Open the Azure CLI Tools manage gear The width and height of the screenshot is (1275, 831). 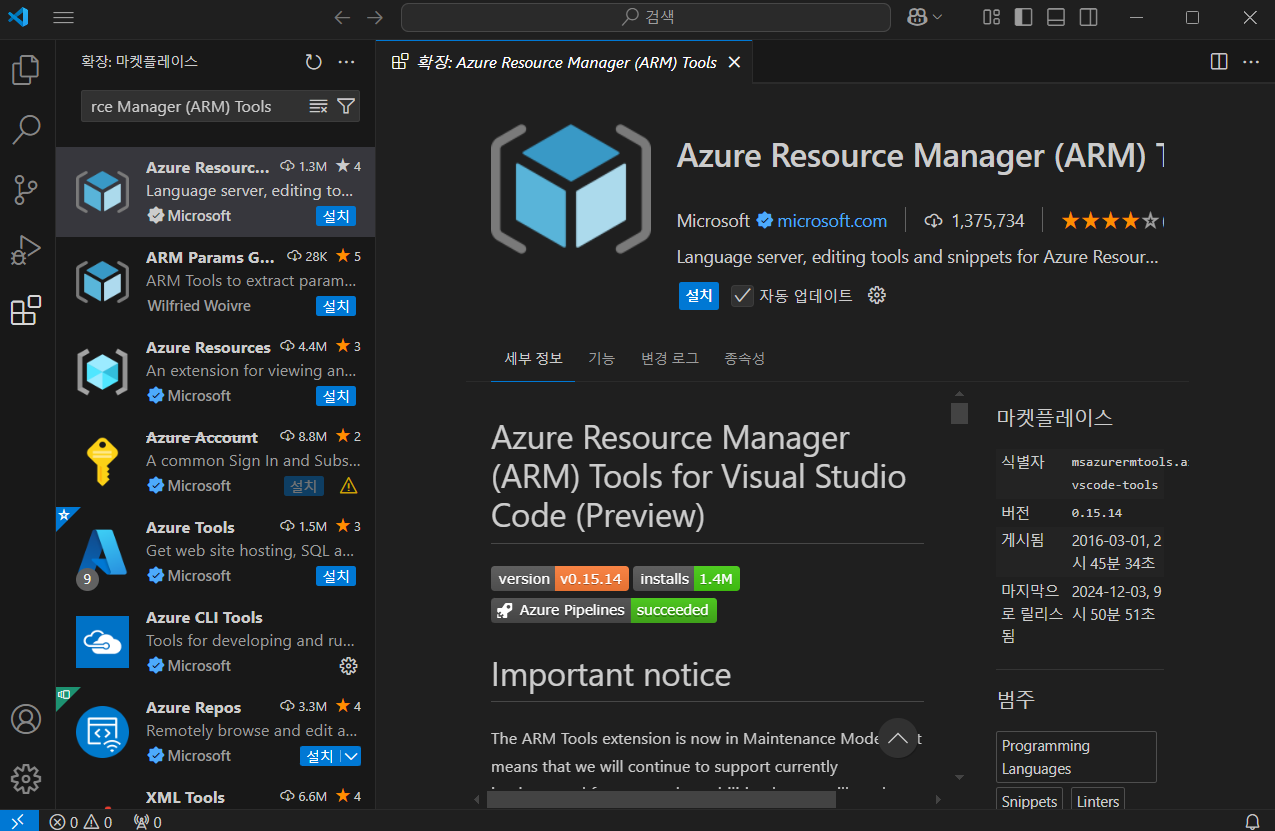tap(348, 666)
